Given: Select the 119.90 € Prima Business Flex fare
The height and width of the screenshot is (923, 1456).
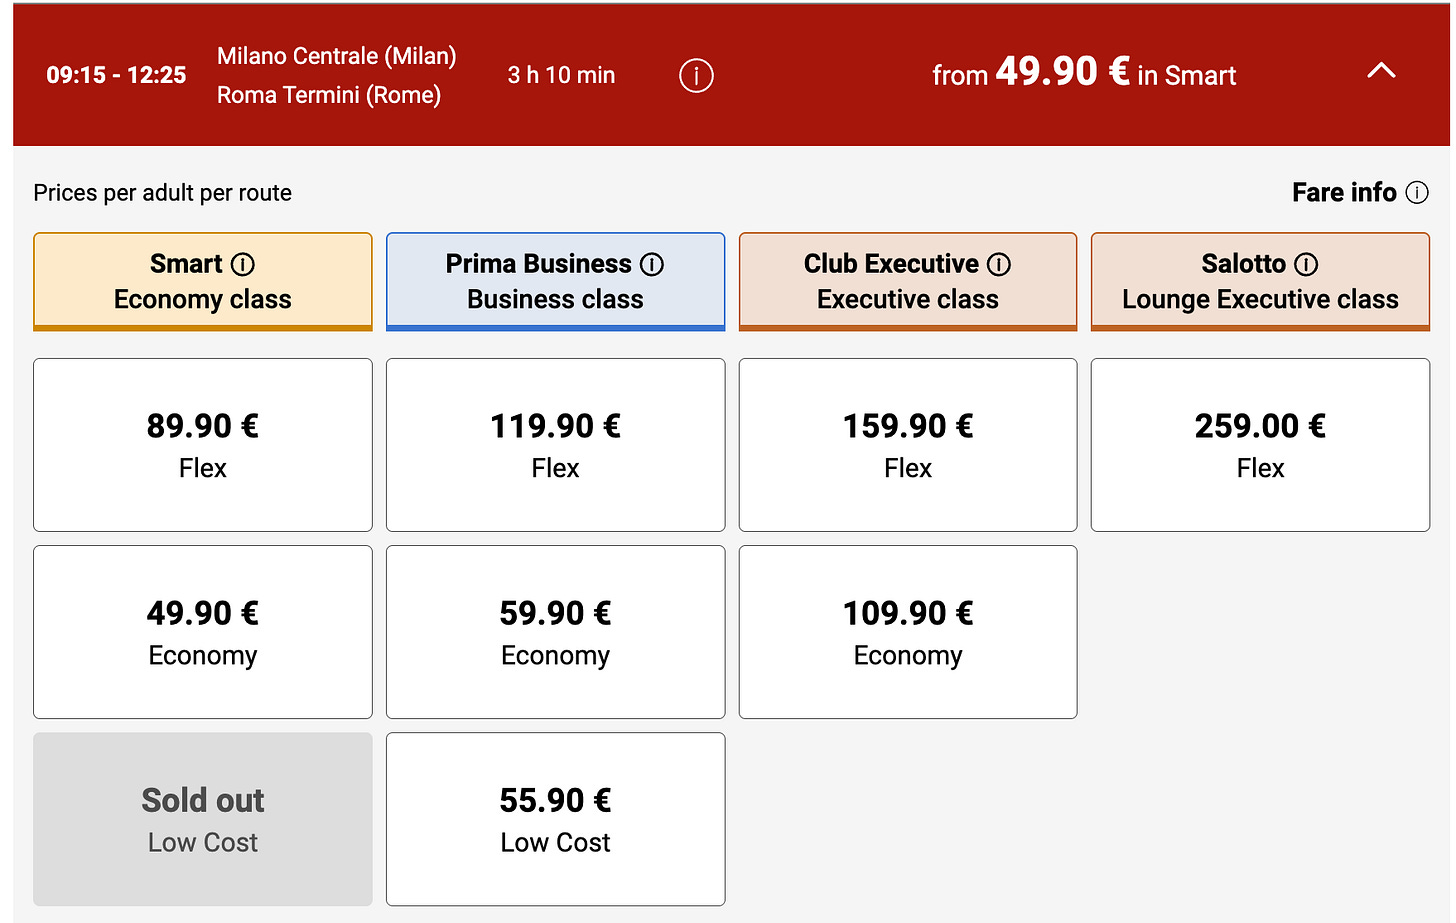Looking at the screenshot, I should click(x=555, y=444).
